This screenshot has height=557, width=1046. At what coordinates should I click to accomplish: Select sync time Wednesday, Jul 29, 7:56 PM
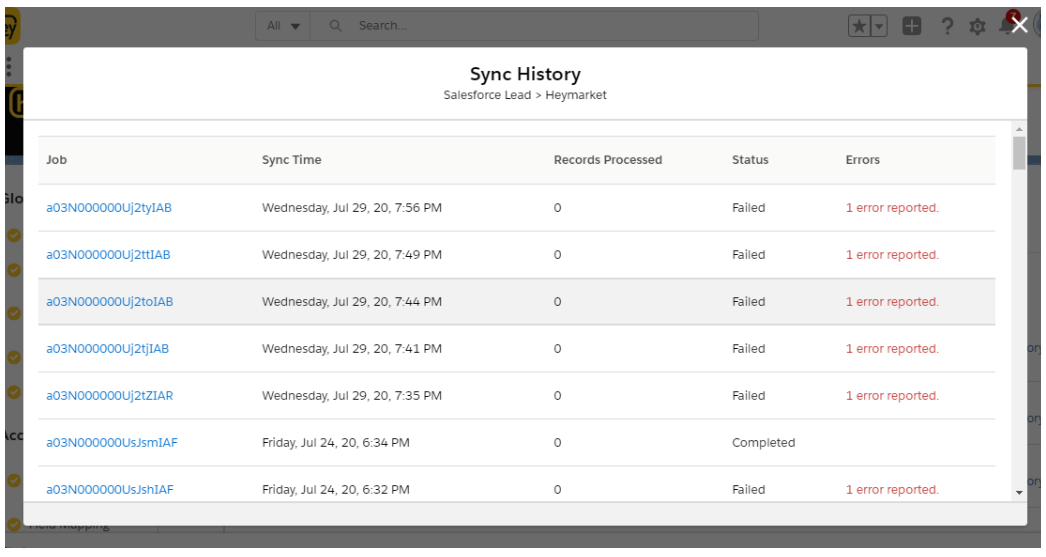coord(352,207)
